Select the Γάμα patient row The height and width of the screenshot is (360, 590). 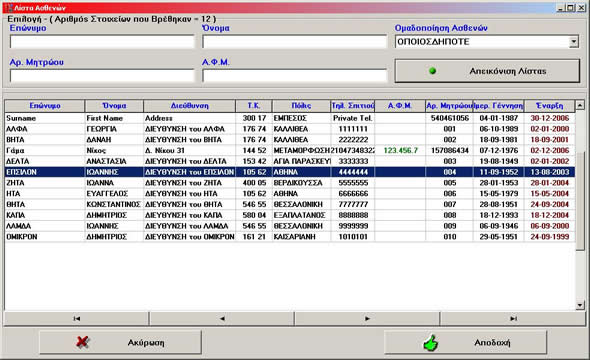290,150
